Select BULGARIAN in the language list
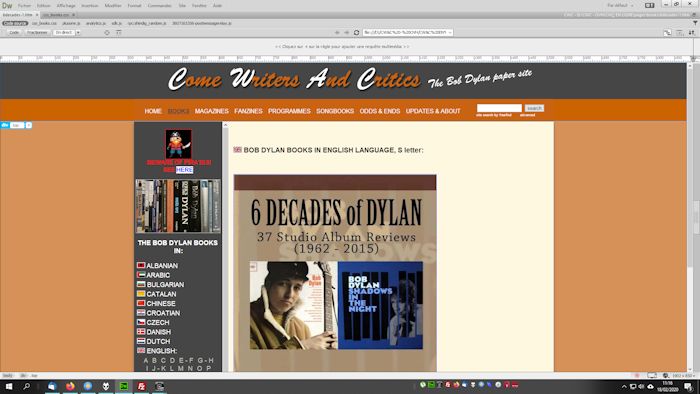Screen dimensions: 700x394 point(165,285)
